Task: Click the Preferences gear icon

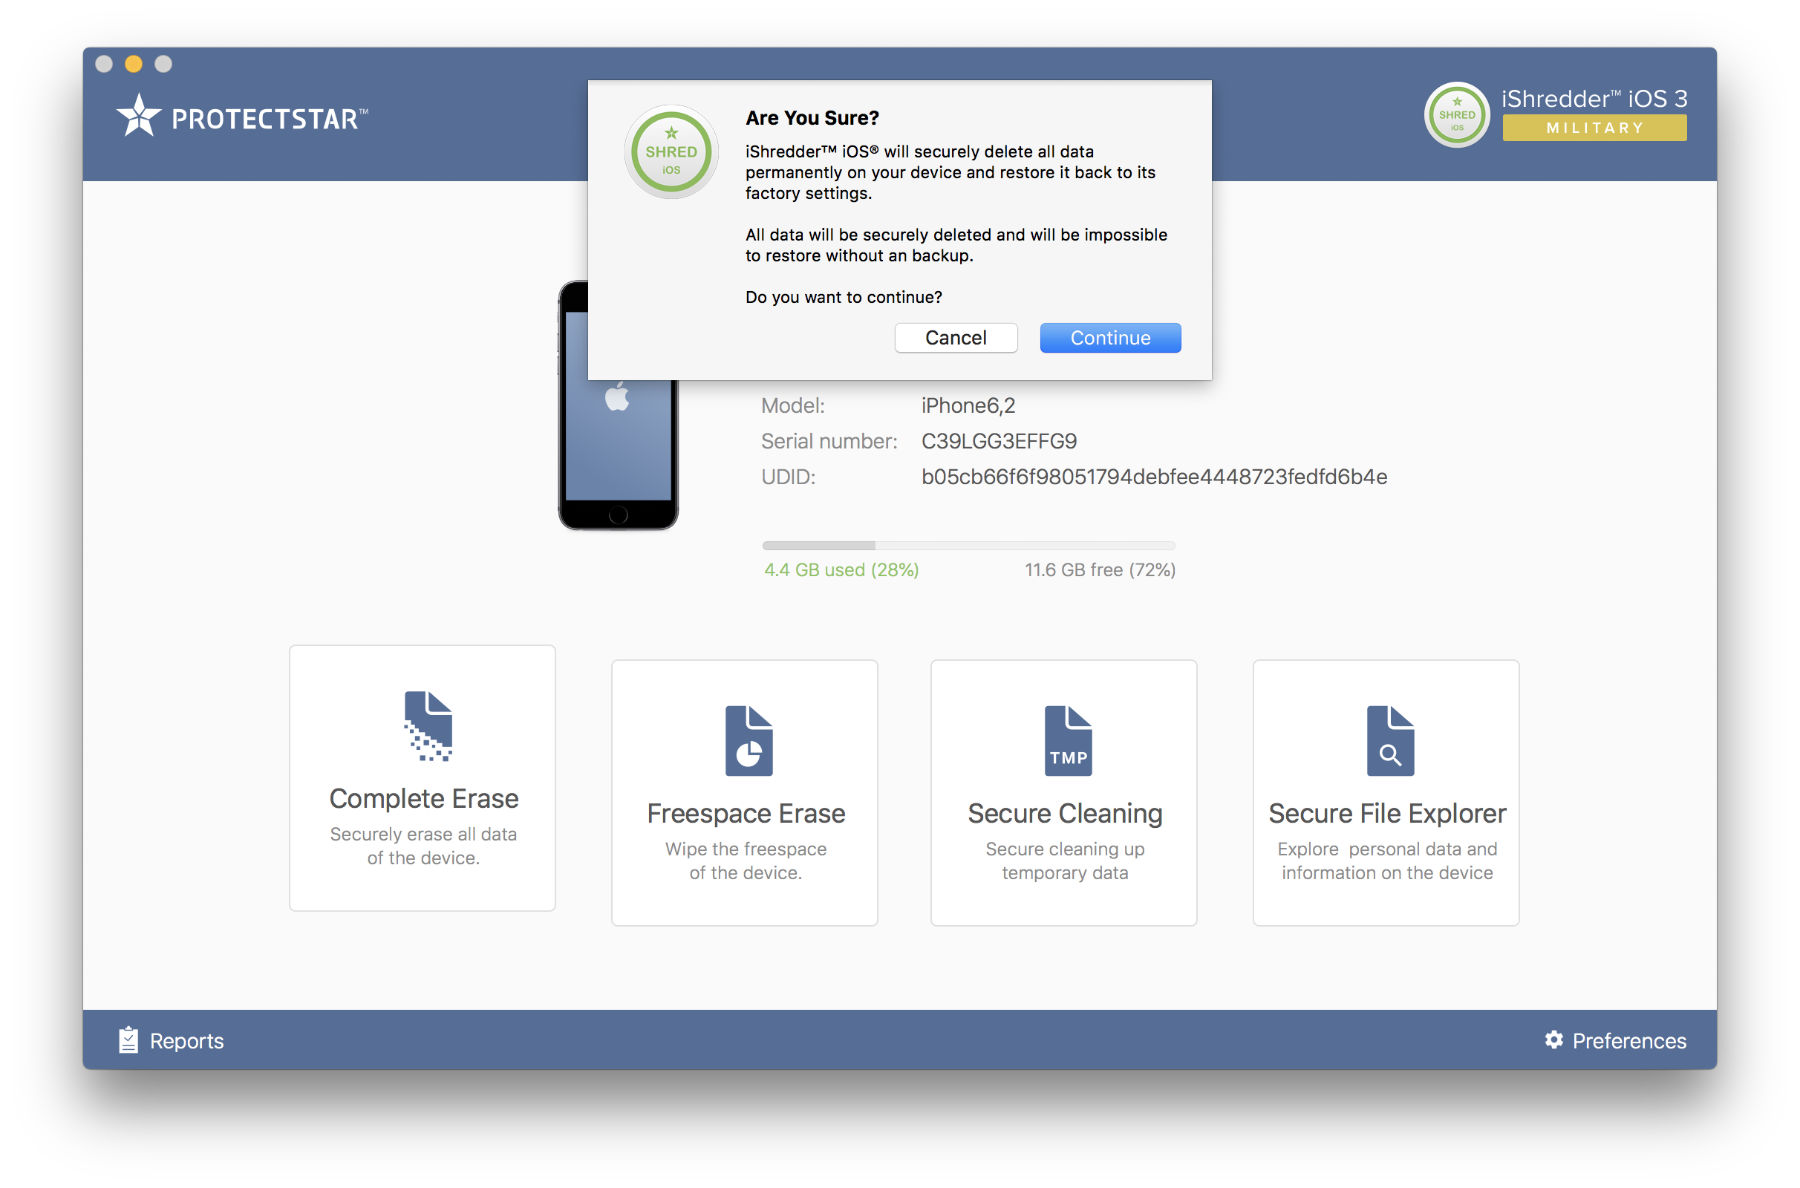Action: click(x=1554, y=1040)
